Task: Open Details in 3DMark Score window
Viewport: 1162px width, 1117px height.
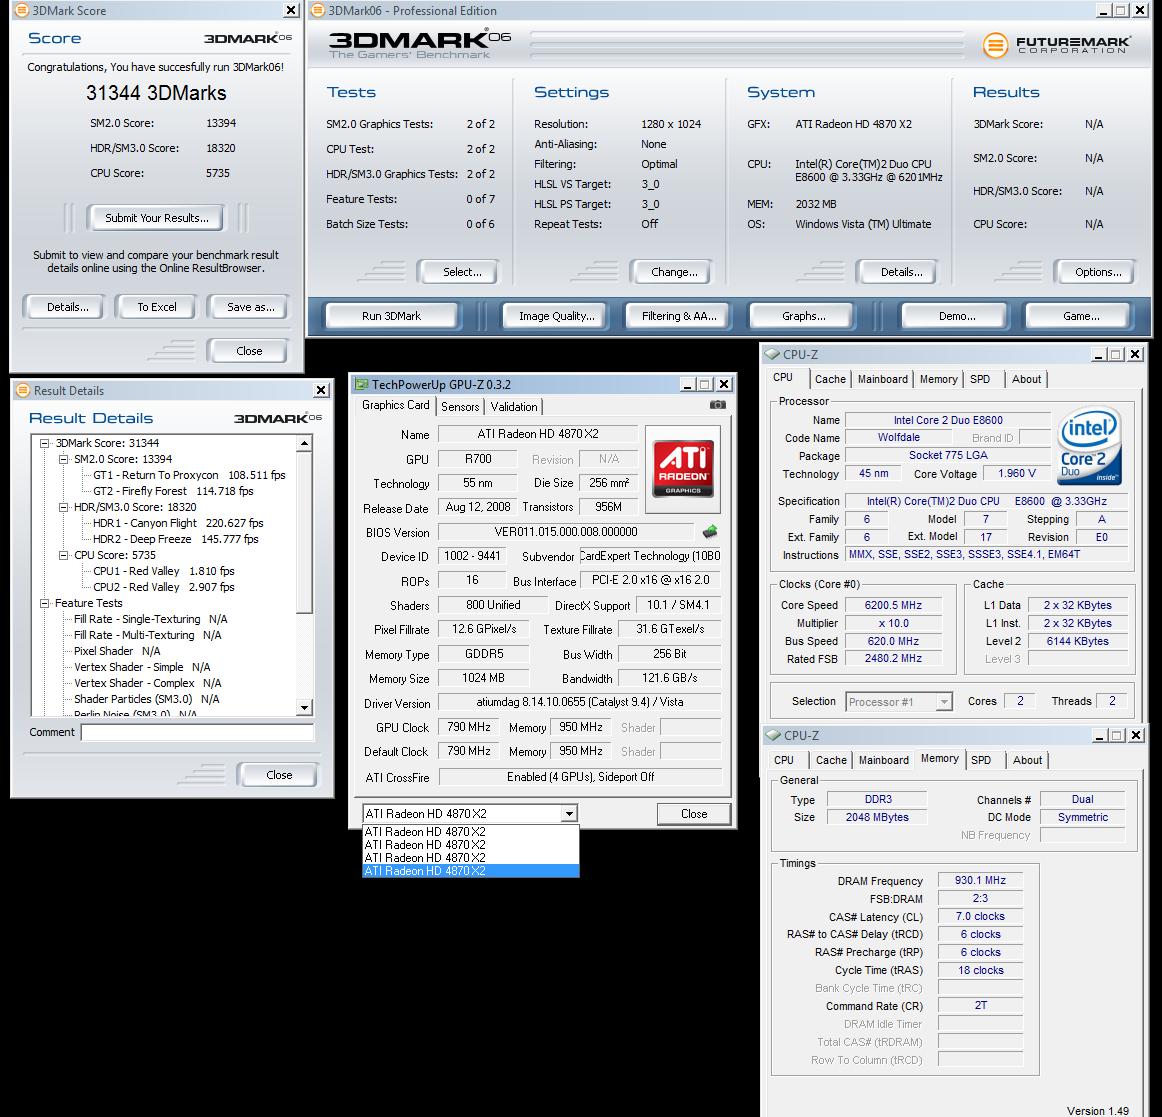Action: tap(67, 307)
